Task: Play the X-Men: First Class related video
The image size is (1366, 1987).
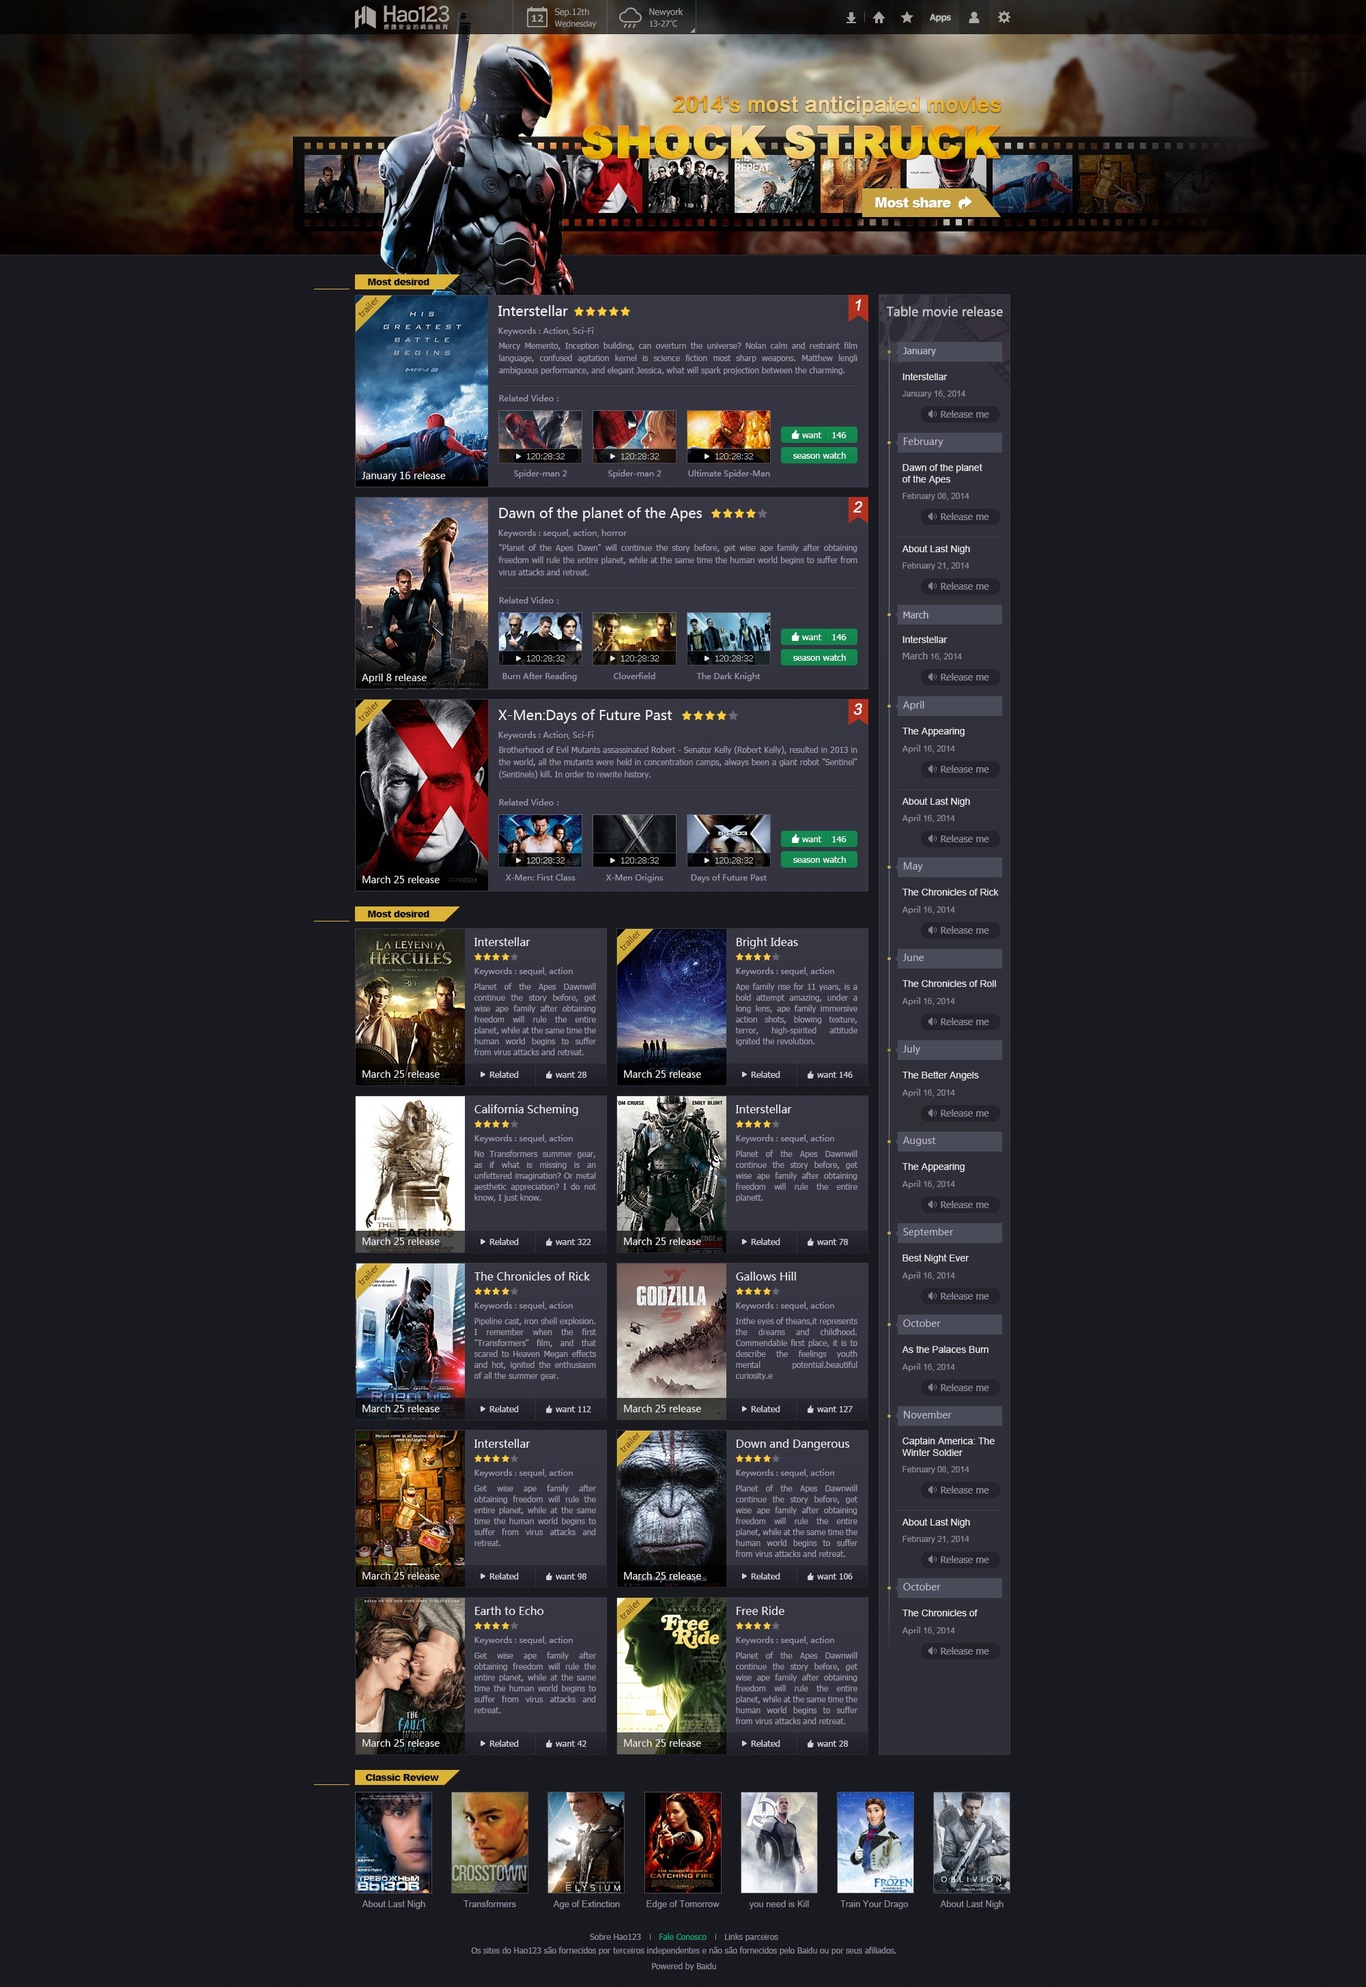Action: [540, 840]
